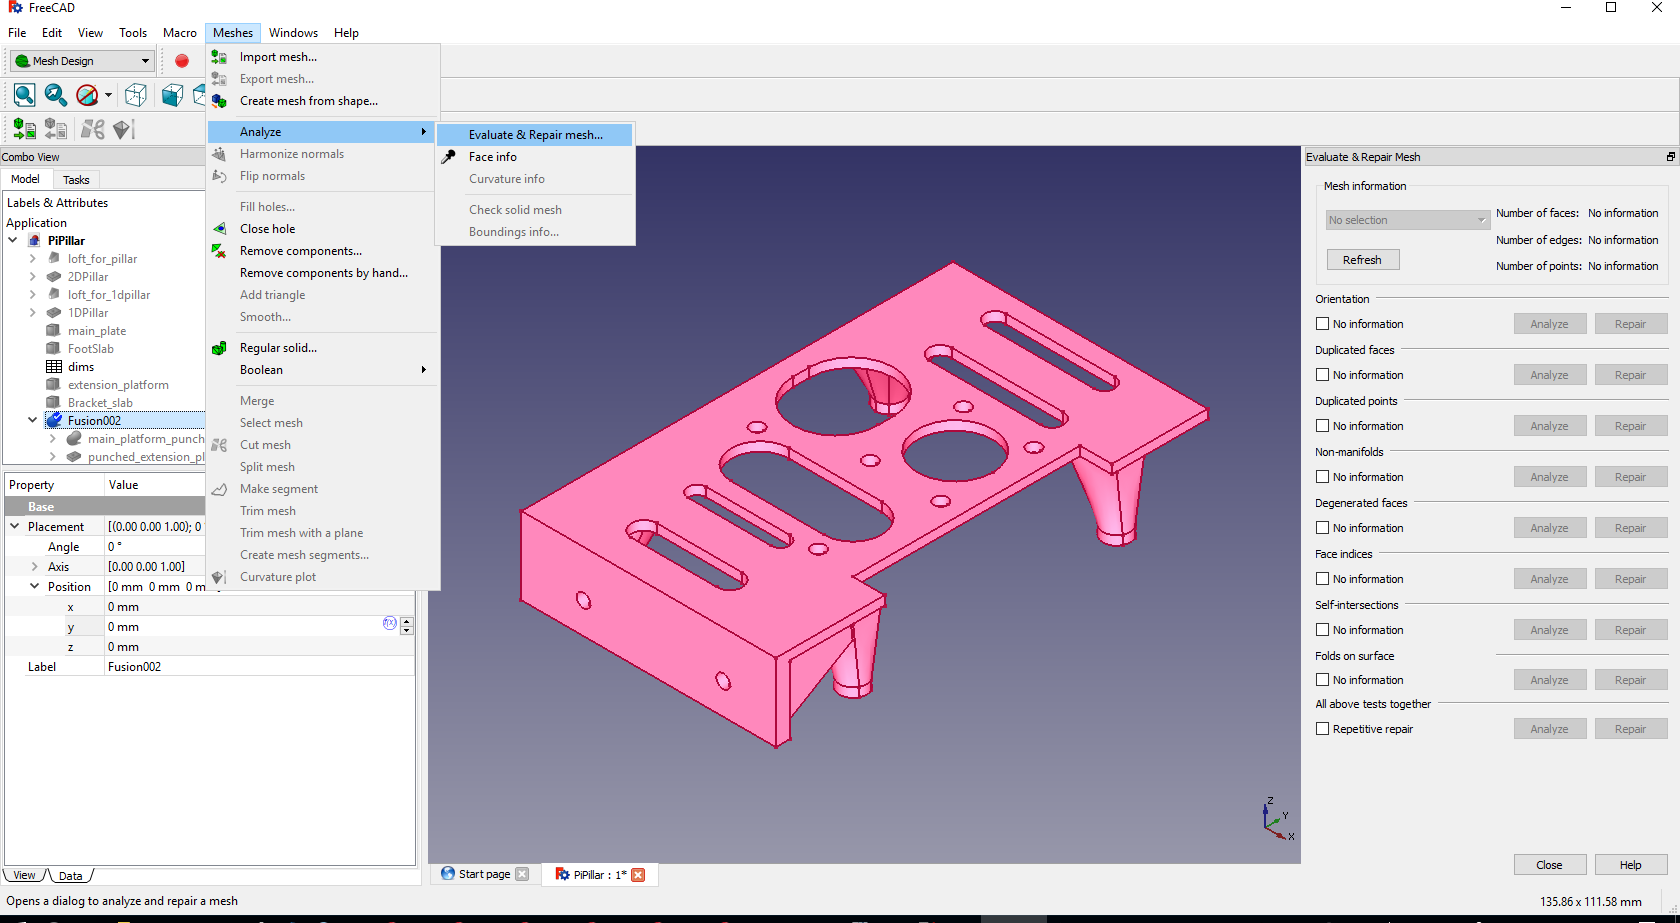Close the PiPillar document tab
This screenshot has width=1680, height=923.
coord(638,875)
